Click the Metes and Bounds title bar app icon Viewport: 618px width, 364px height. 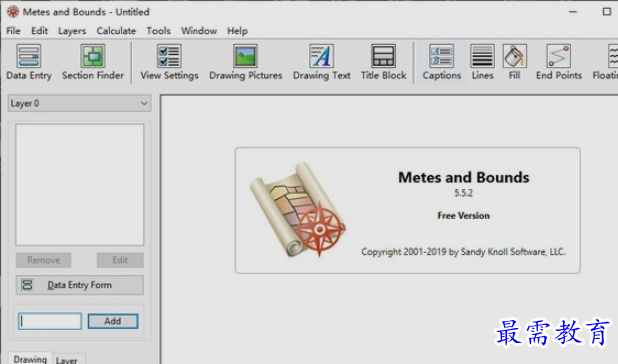tap(13, 12)
